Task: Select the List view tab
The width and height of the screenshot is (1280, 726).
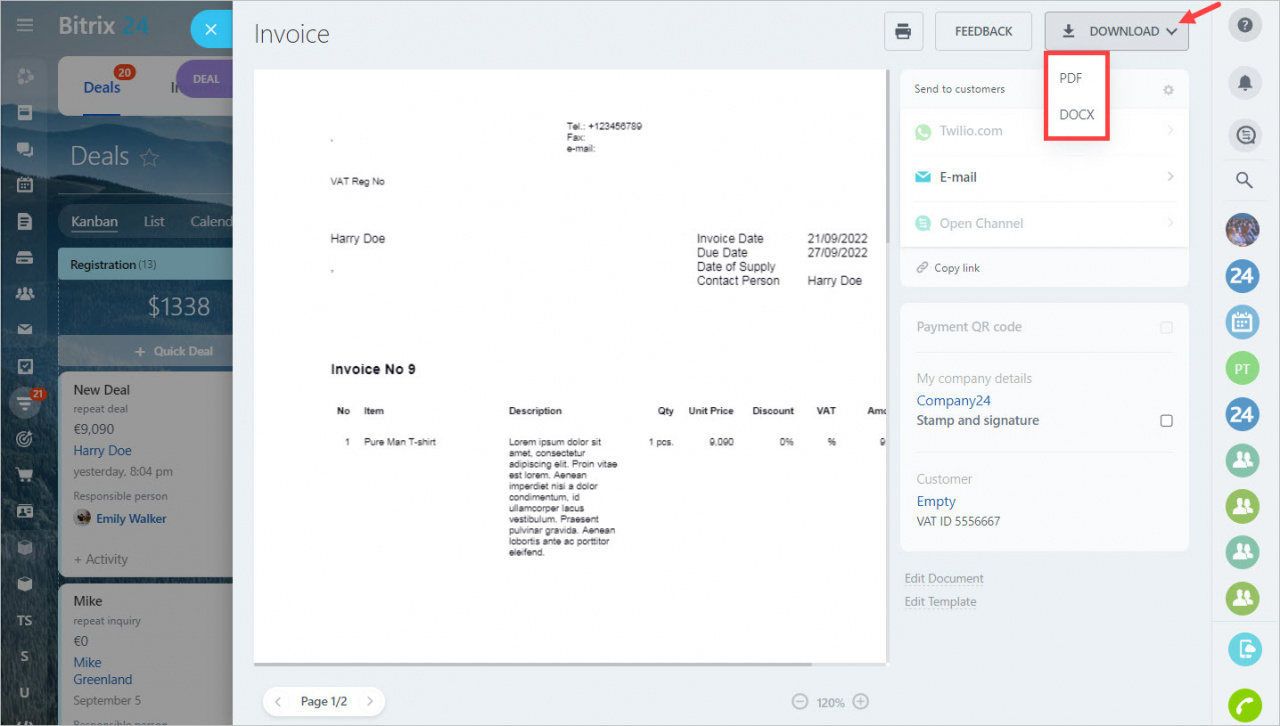Action: pyautogui.click(x=154, y=222)
